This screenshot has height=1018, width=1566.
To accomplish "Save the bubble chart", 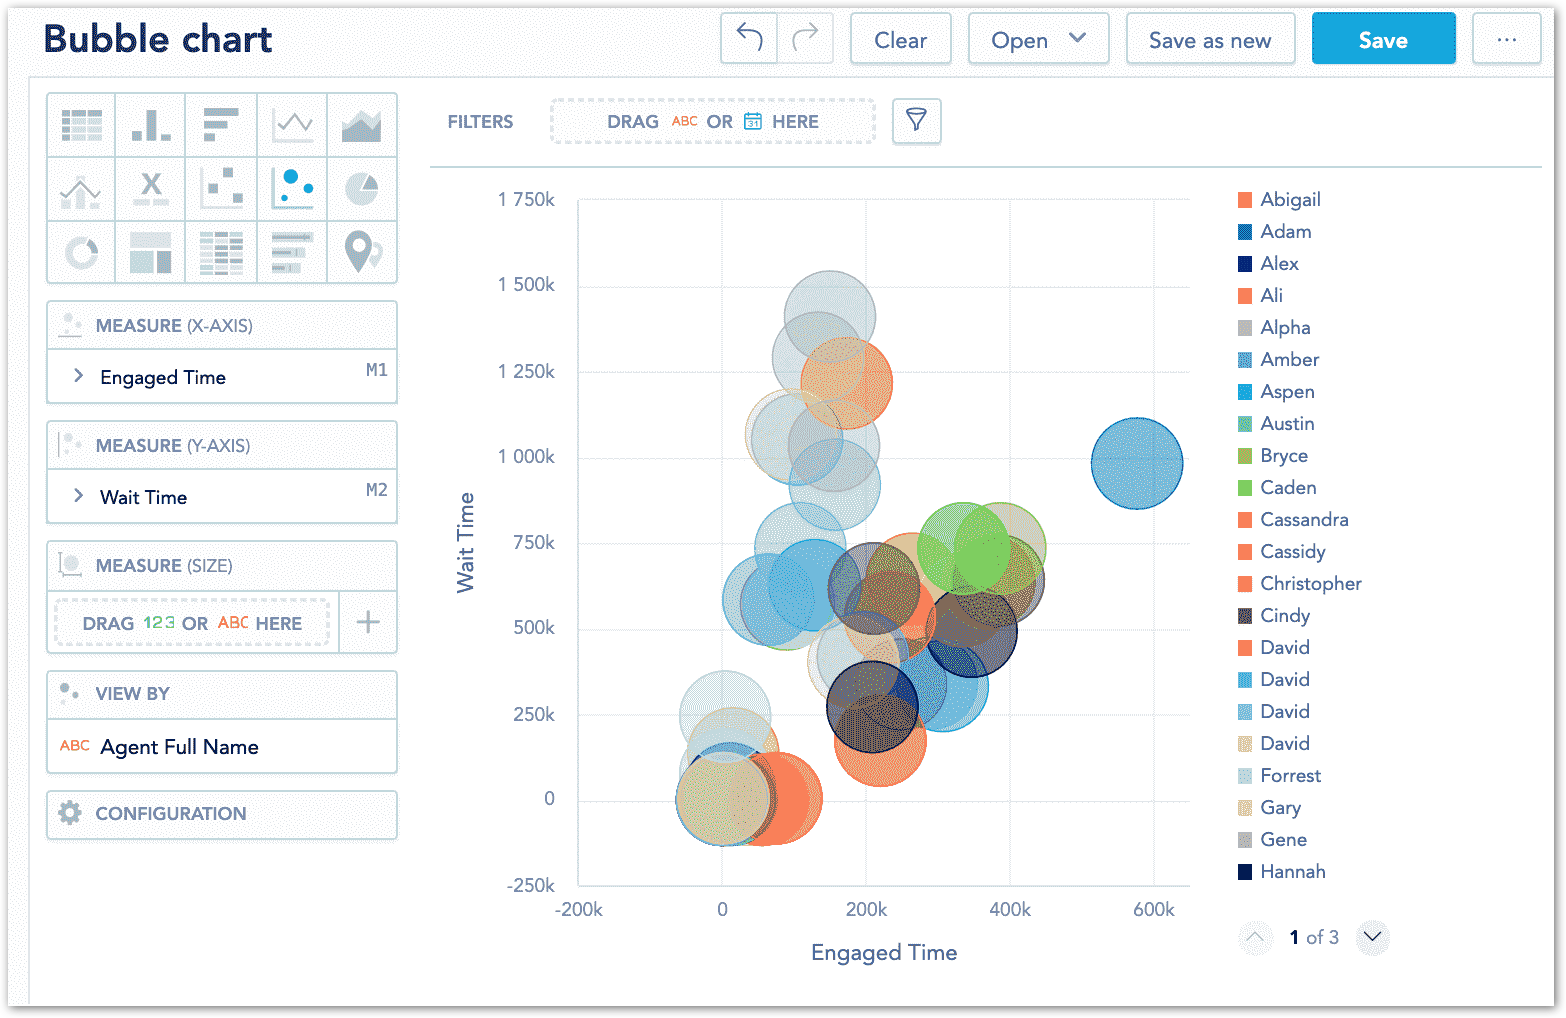I will [x=1383, y=39].
